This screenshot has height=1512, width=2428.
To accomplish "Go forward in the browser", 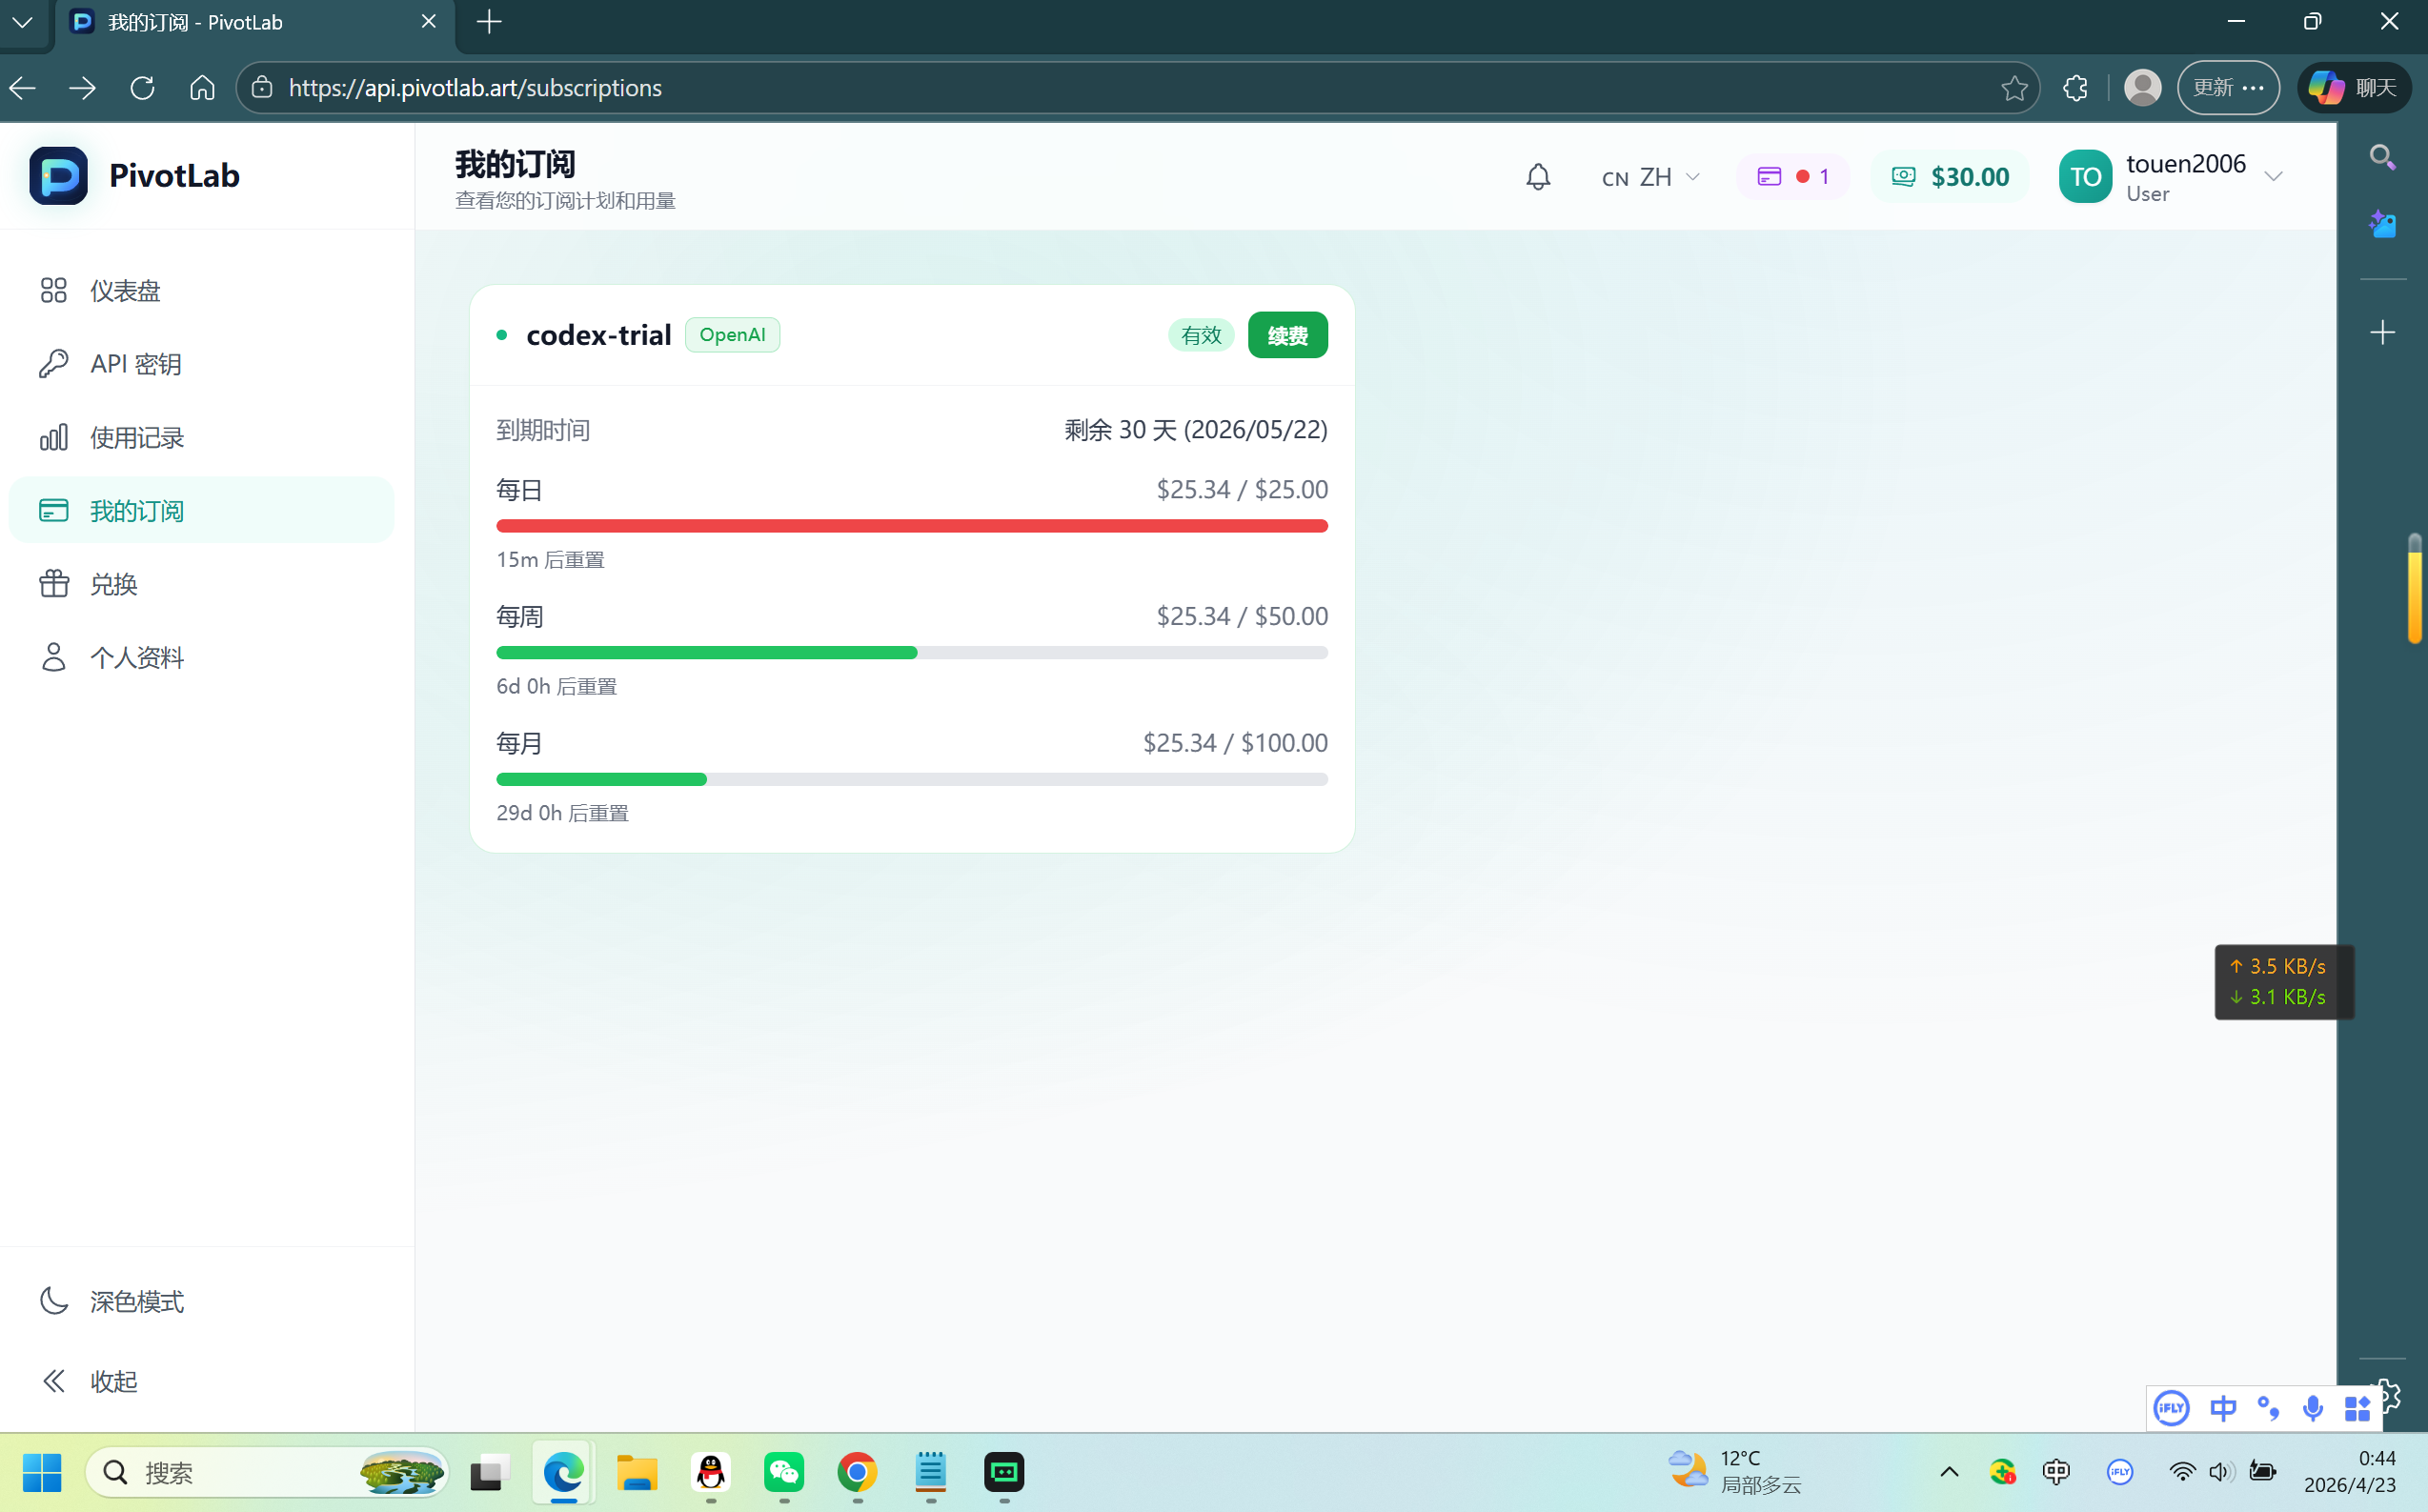I will (82, 88).
